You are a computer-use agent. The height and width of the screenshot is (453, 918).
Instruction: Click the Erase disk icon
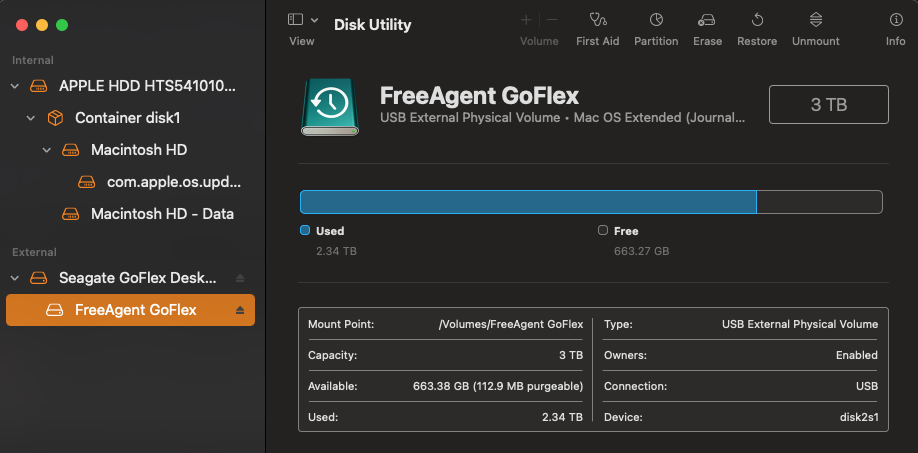(707, 20)
